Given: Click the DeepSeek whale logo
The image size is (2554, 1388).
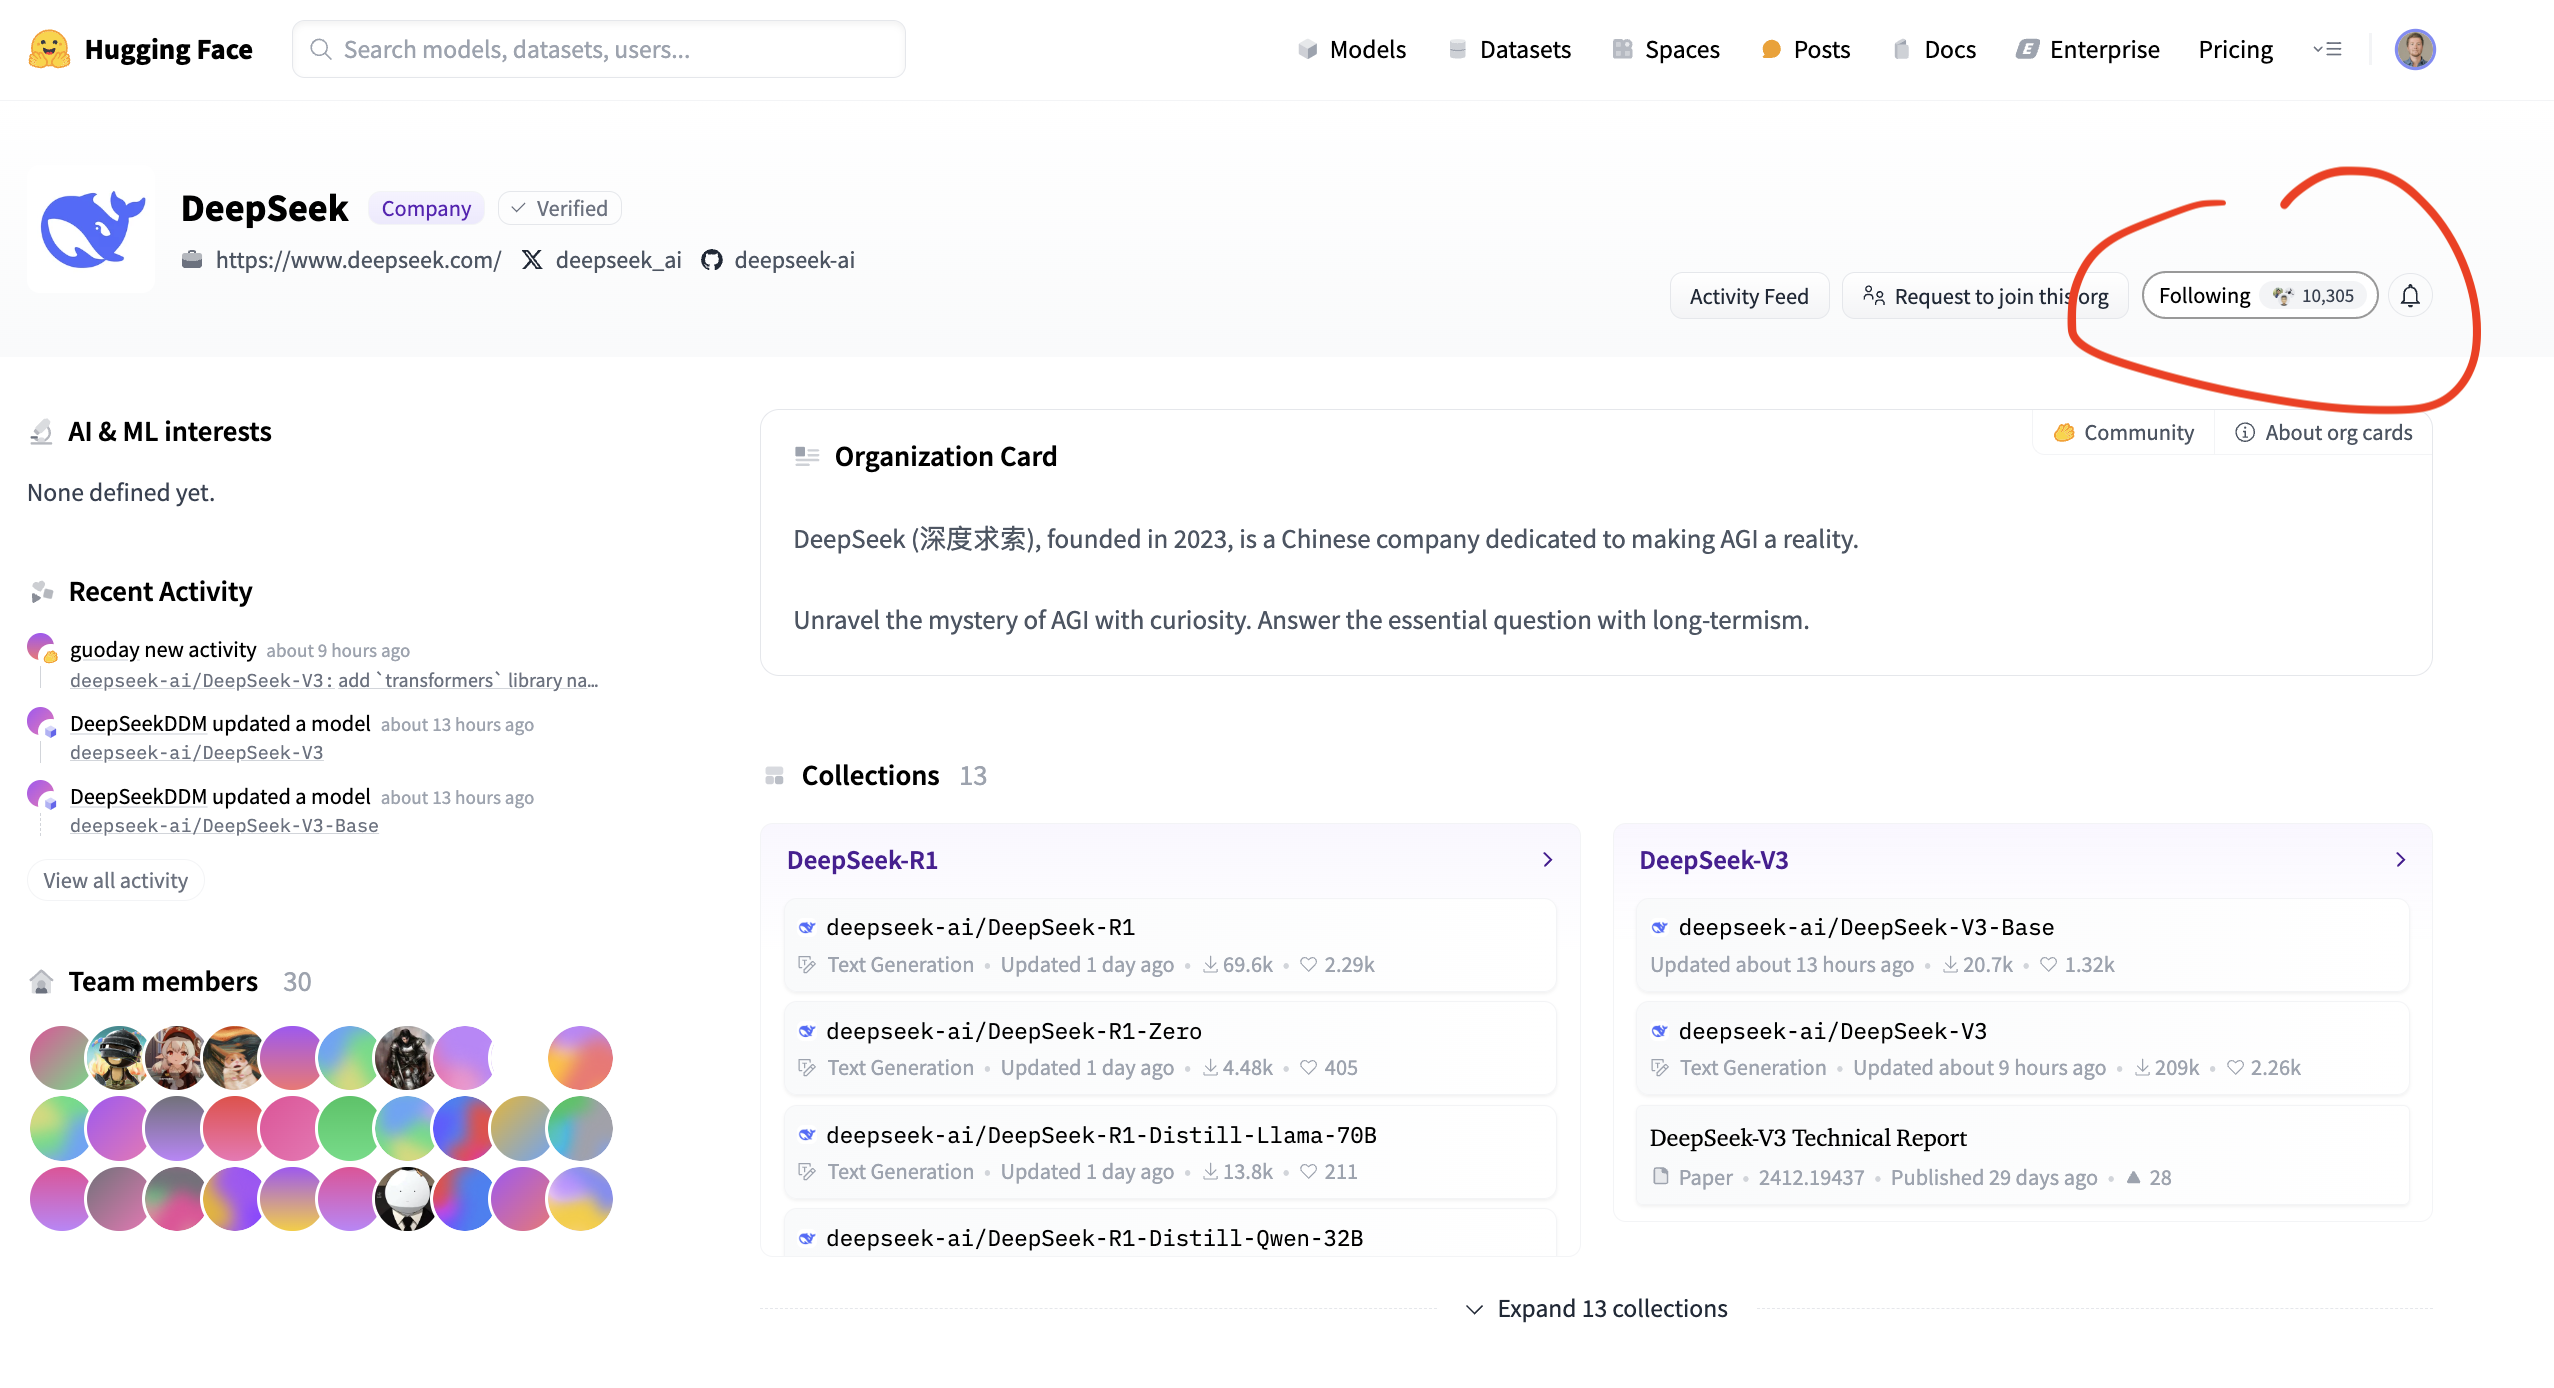Looking at the screenshot, I should coord(91,229).
